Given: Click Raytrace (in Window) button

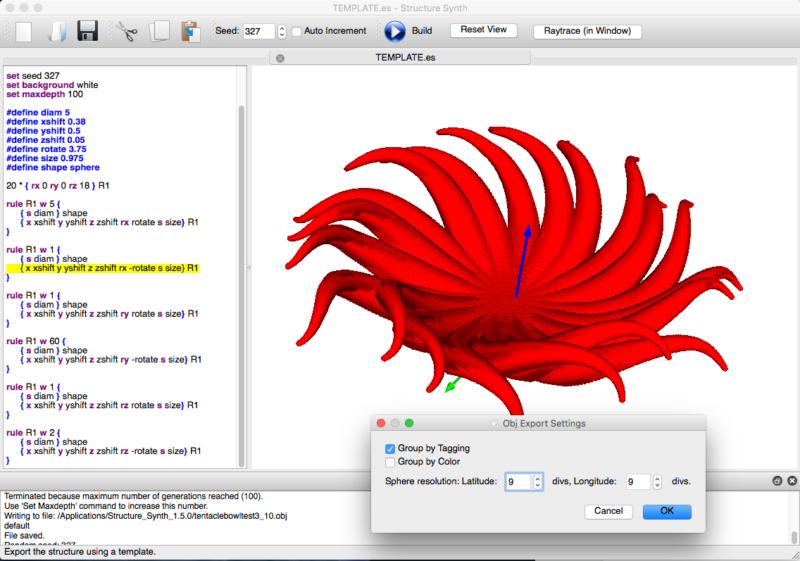Looking at the screenshot, I should pos(587,31).
